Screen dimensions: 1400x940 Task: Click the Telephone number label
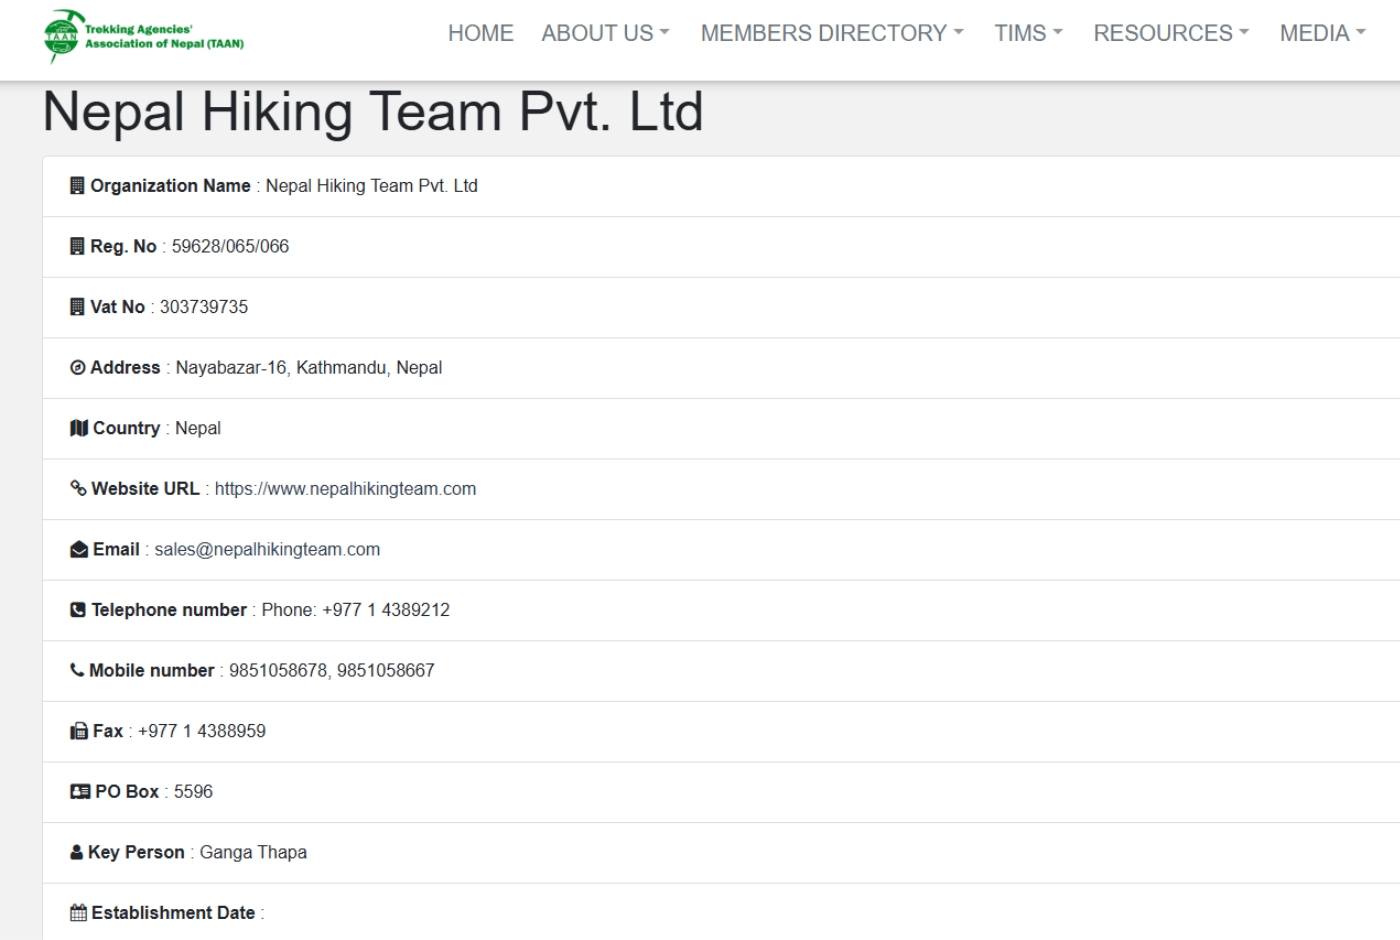coord(169,610)
